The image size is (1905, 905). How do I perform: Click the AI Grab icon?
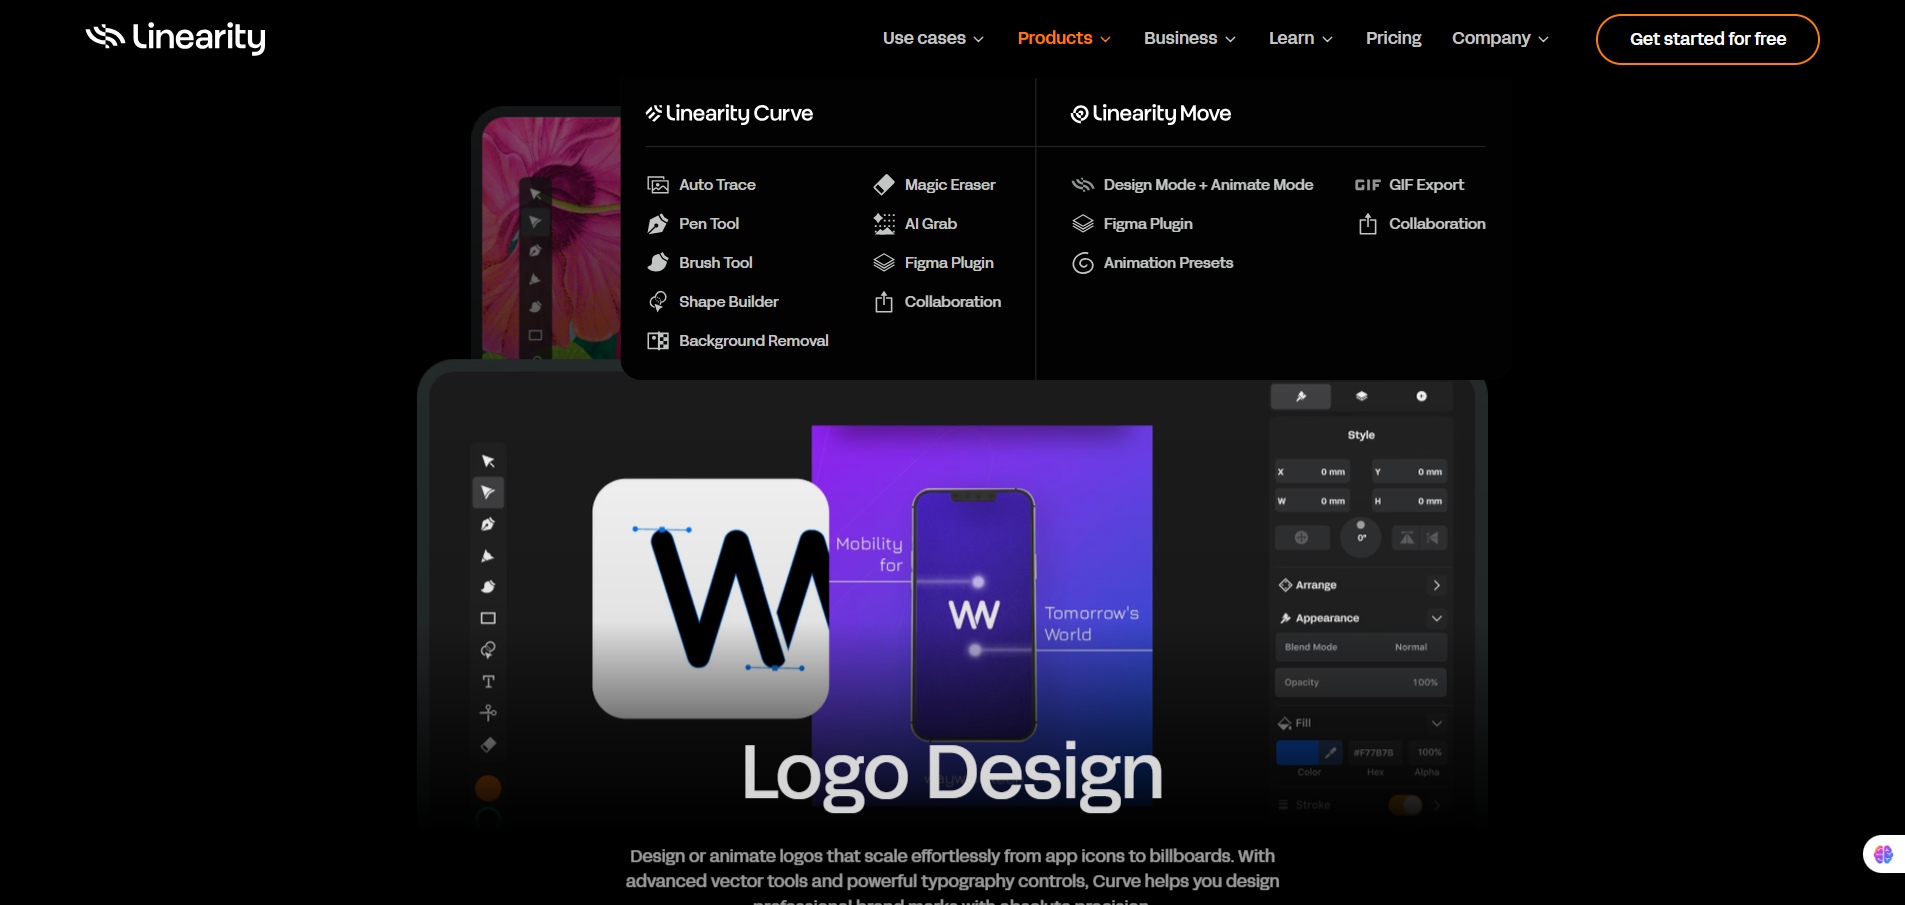coord(883,224)
